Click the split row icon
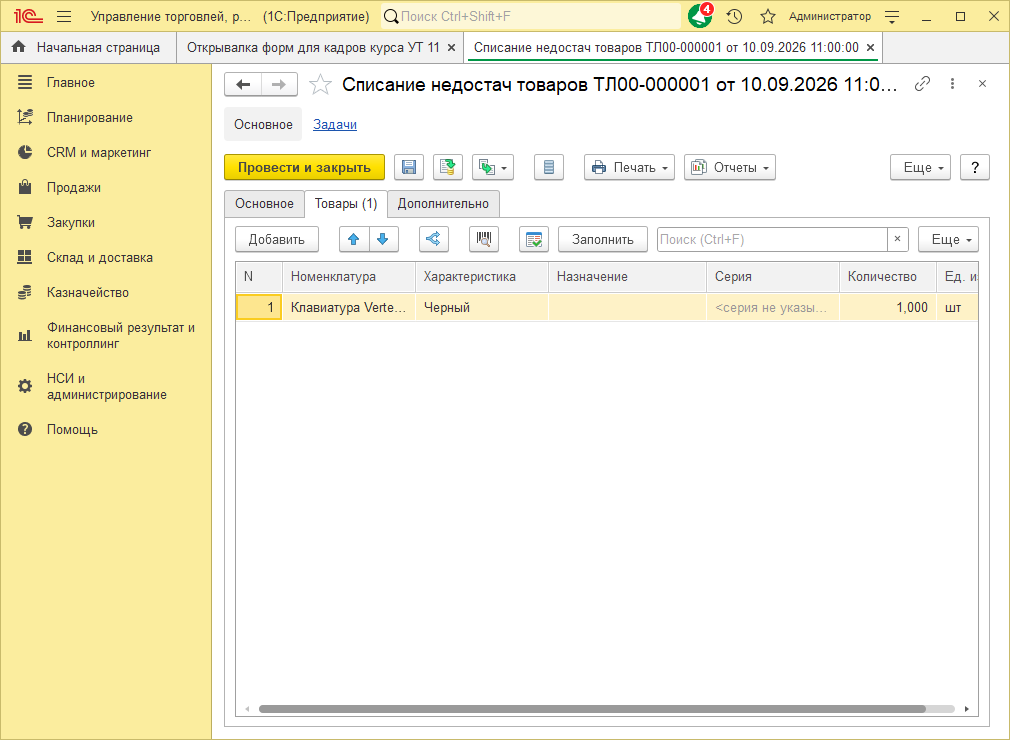 click(434, 240)
